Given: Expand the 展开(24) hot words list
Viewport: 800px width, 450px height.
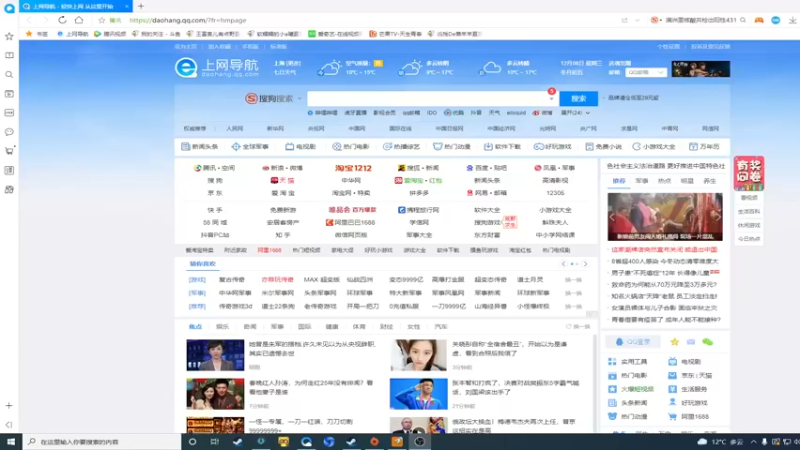Looking at the screenshot, I should [x=576, y=113].
